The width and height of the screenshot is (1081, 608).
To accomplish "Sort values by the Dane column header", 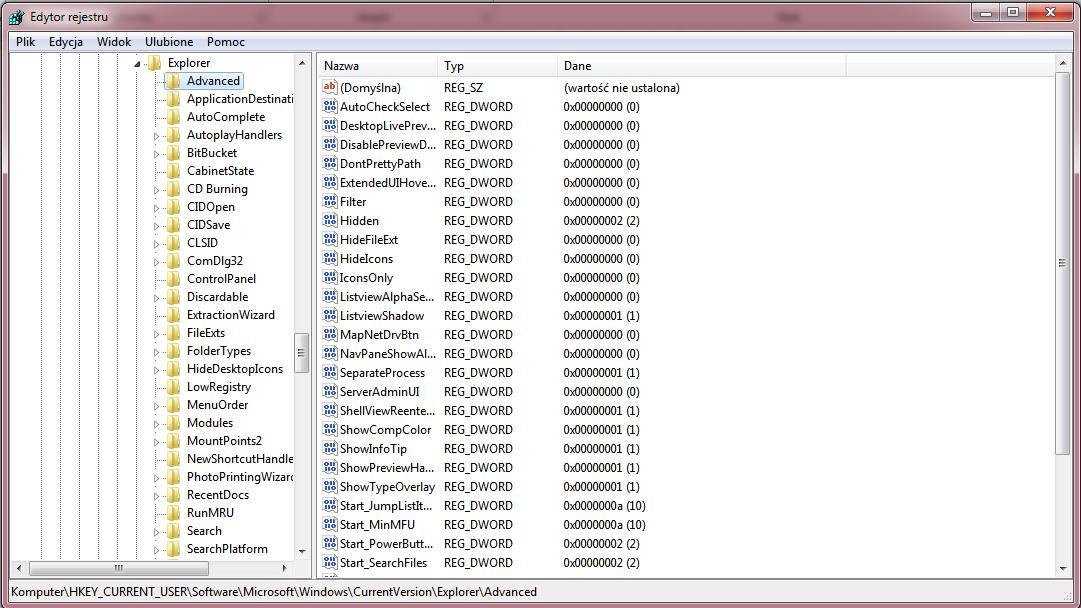I will [x=701, y=65].
